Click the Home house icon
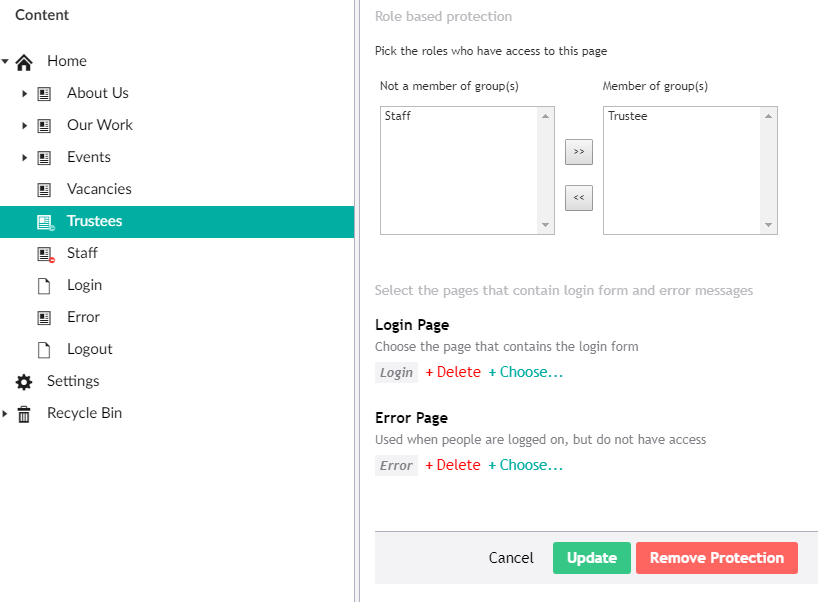Viewport: 838px width, 602px height. (x=25, y=62)
